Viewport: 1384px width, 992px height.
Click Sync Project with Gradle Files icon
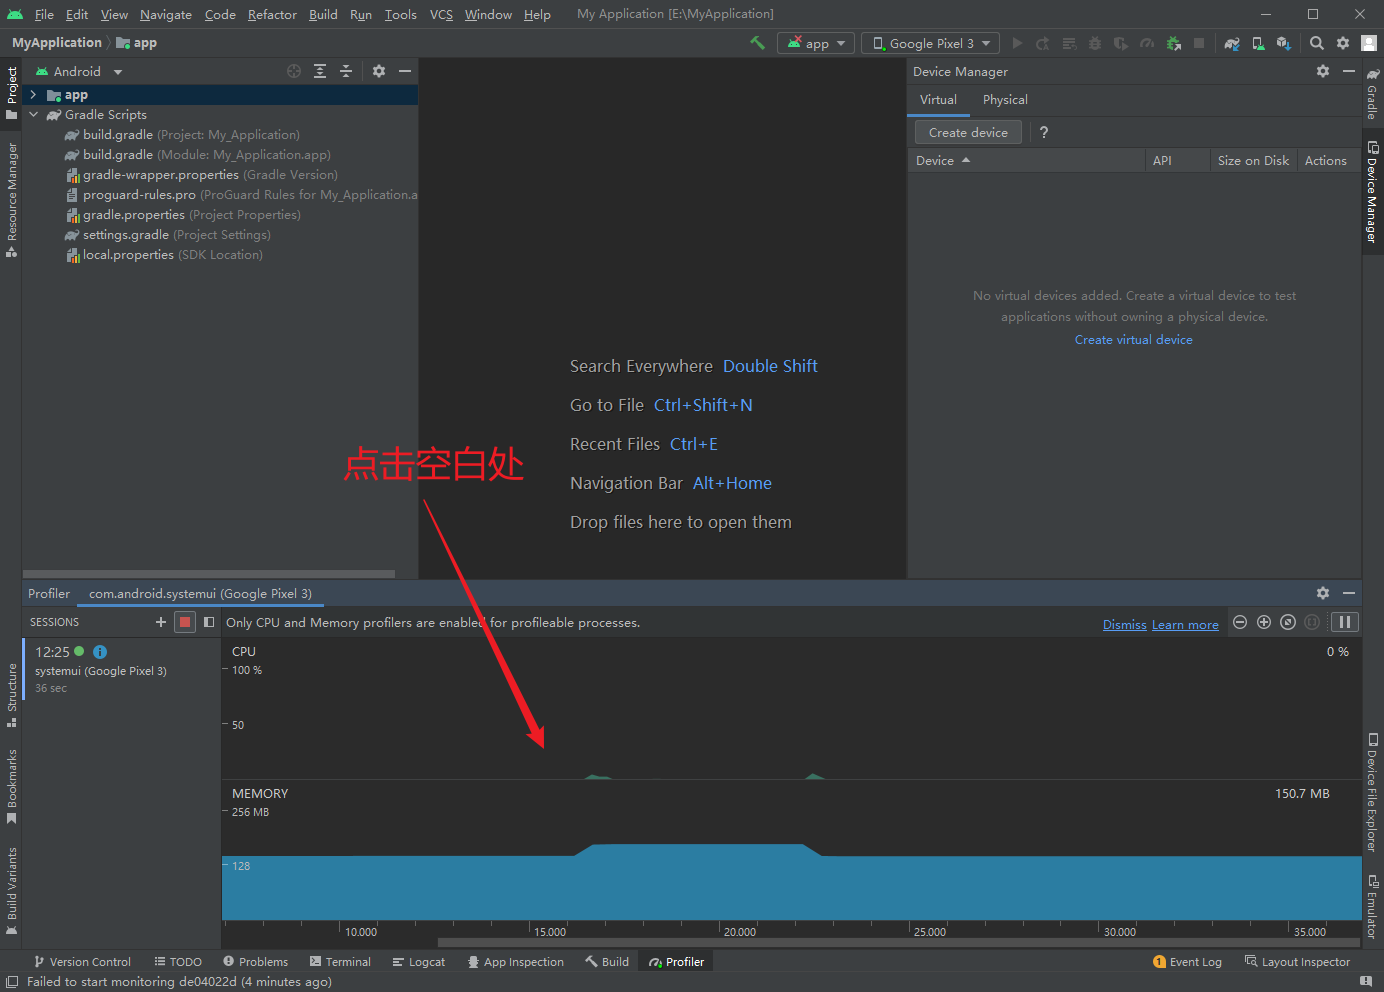click(1232, 43)
